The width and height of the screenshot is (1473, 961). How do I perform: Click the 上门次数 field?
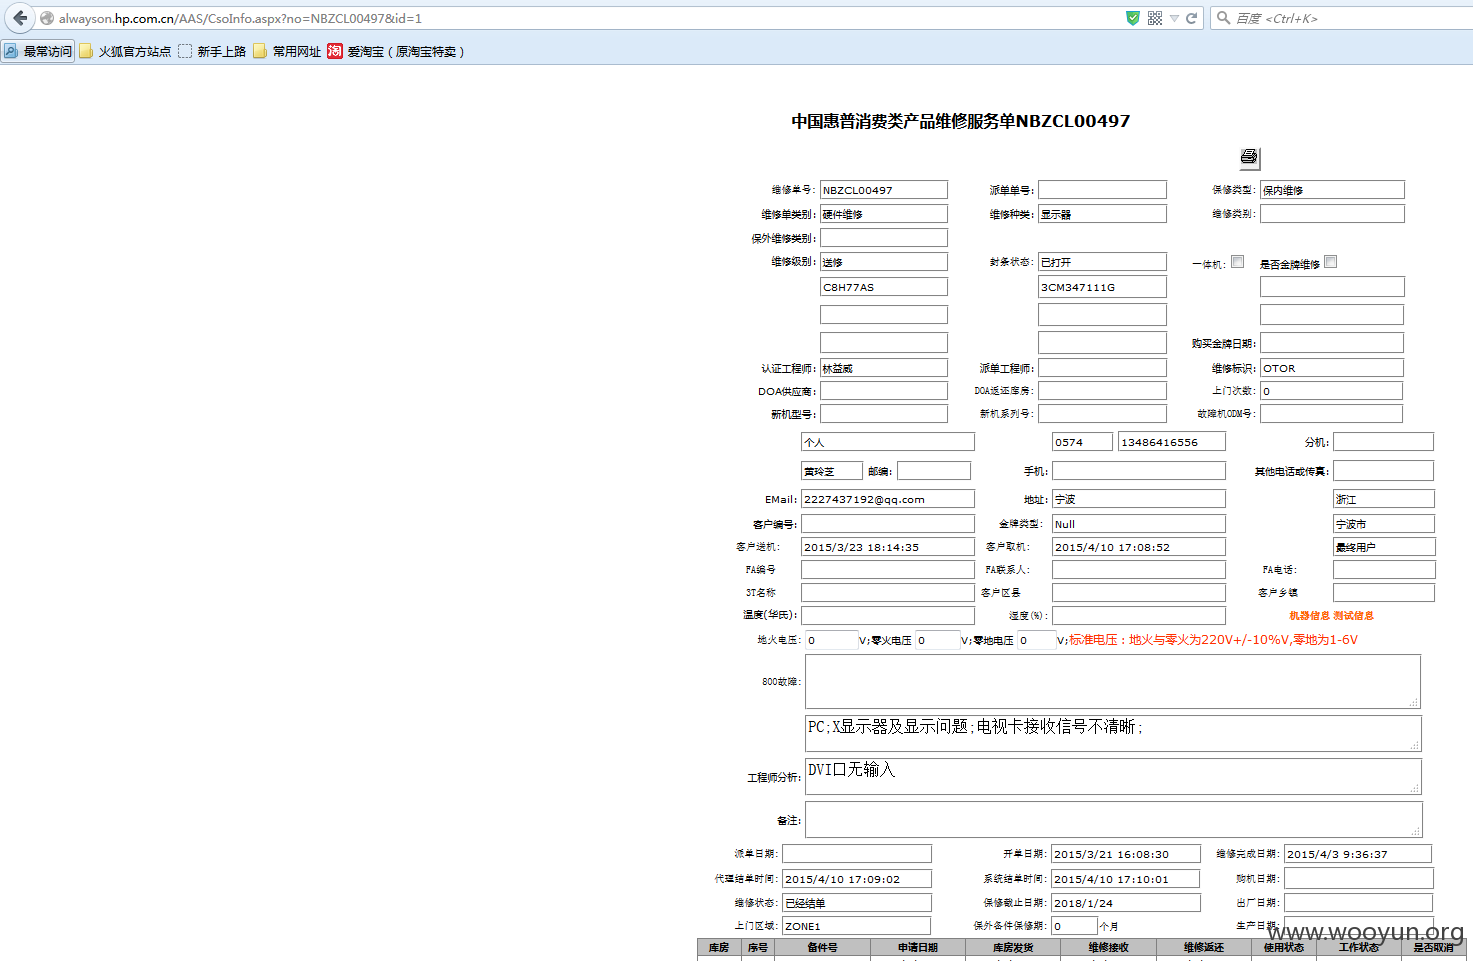(1331, 391)
